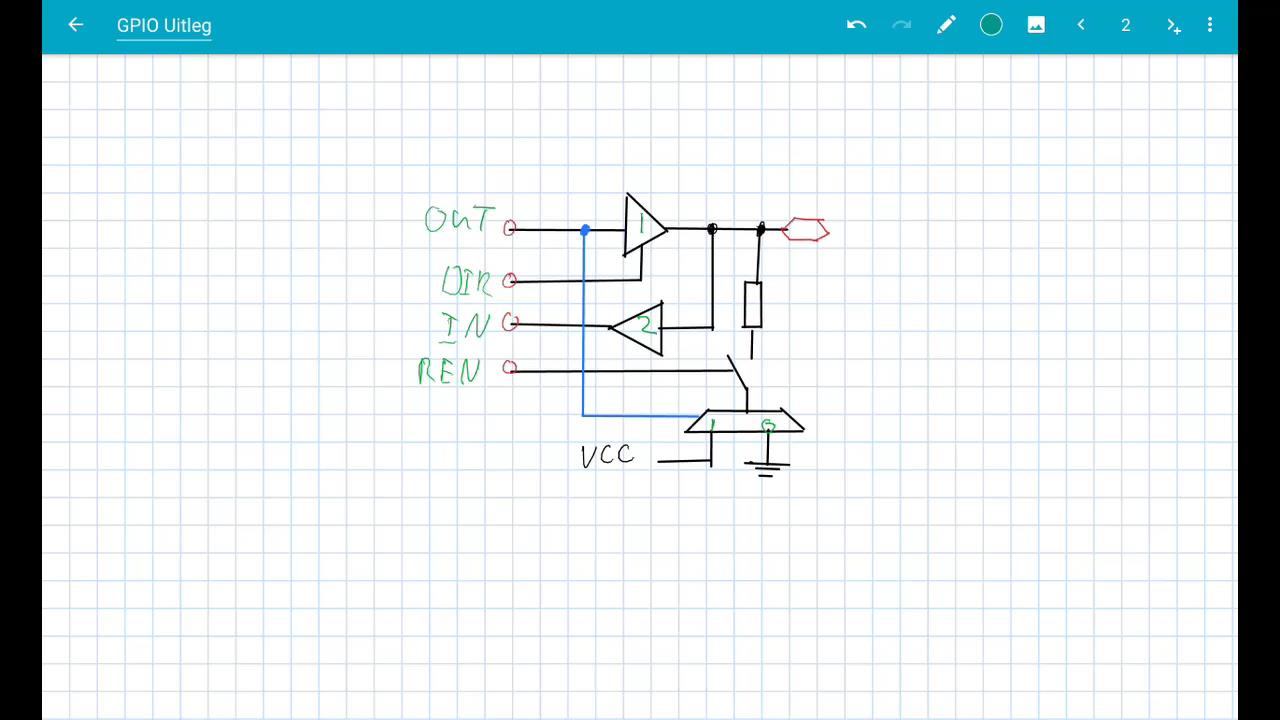The width and height of the screenshot is (1280, 720).
Task: Click the REN terminal circle
Action: [x=510, y=369]
